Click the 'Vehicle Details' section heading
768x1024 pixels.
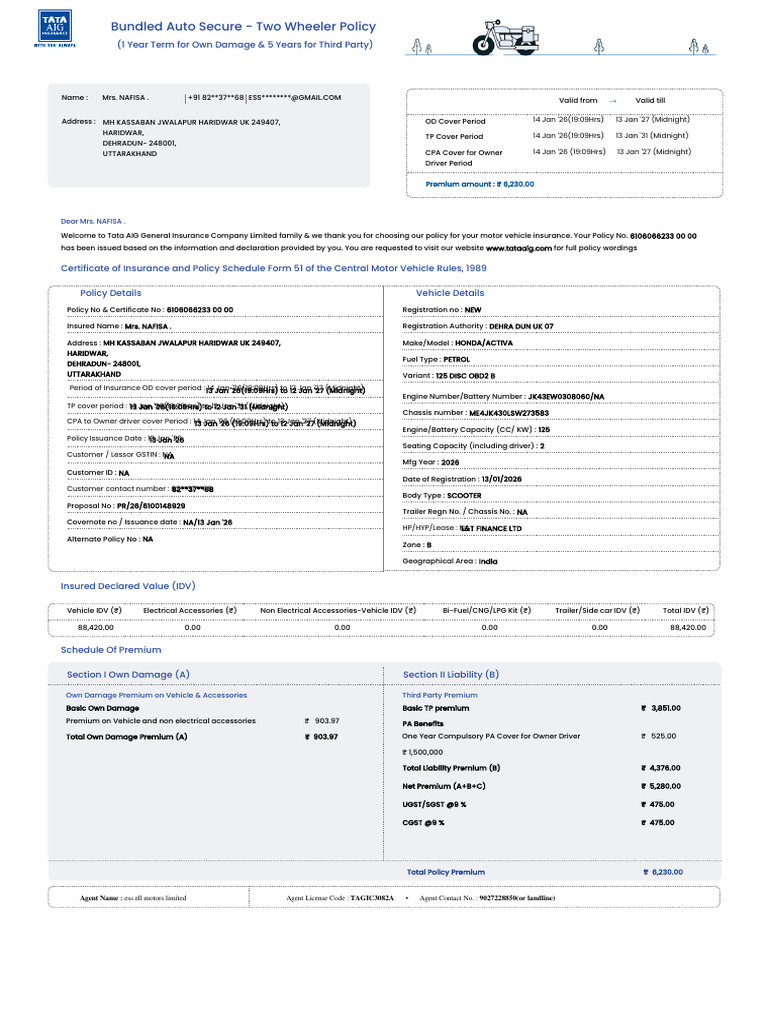[x=450, y=293]
